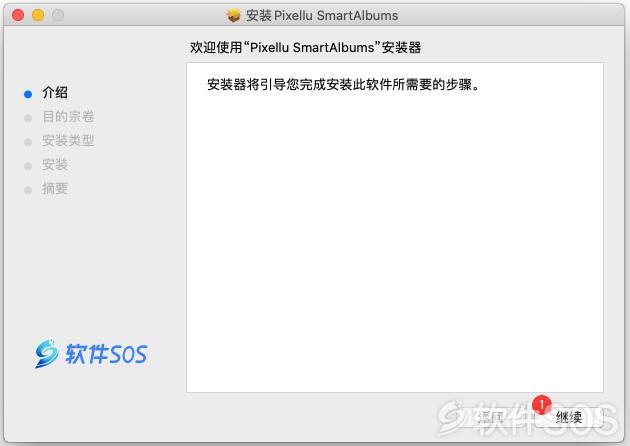
Task: Click the 软件SOS logo in the sidebar
Action: tap(91, 354)
